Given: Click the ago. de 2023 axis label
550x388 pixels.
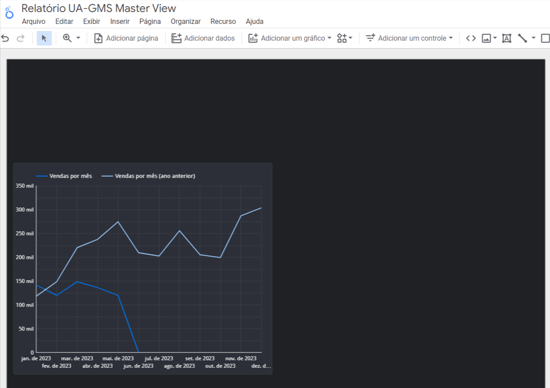Looking at the screenshot, I should click(x=180, y=366).
